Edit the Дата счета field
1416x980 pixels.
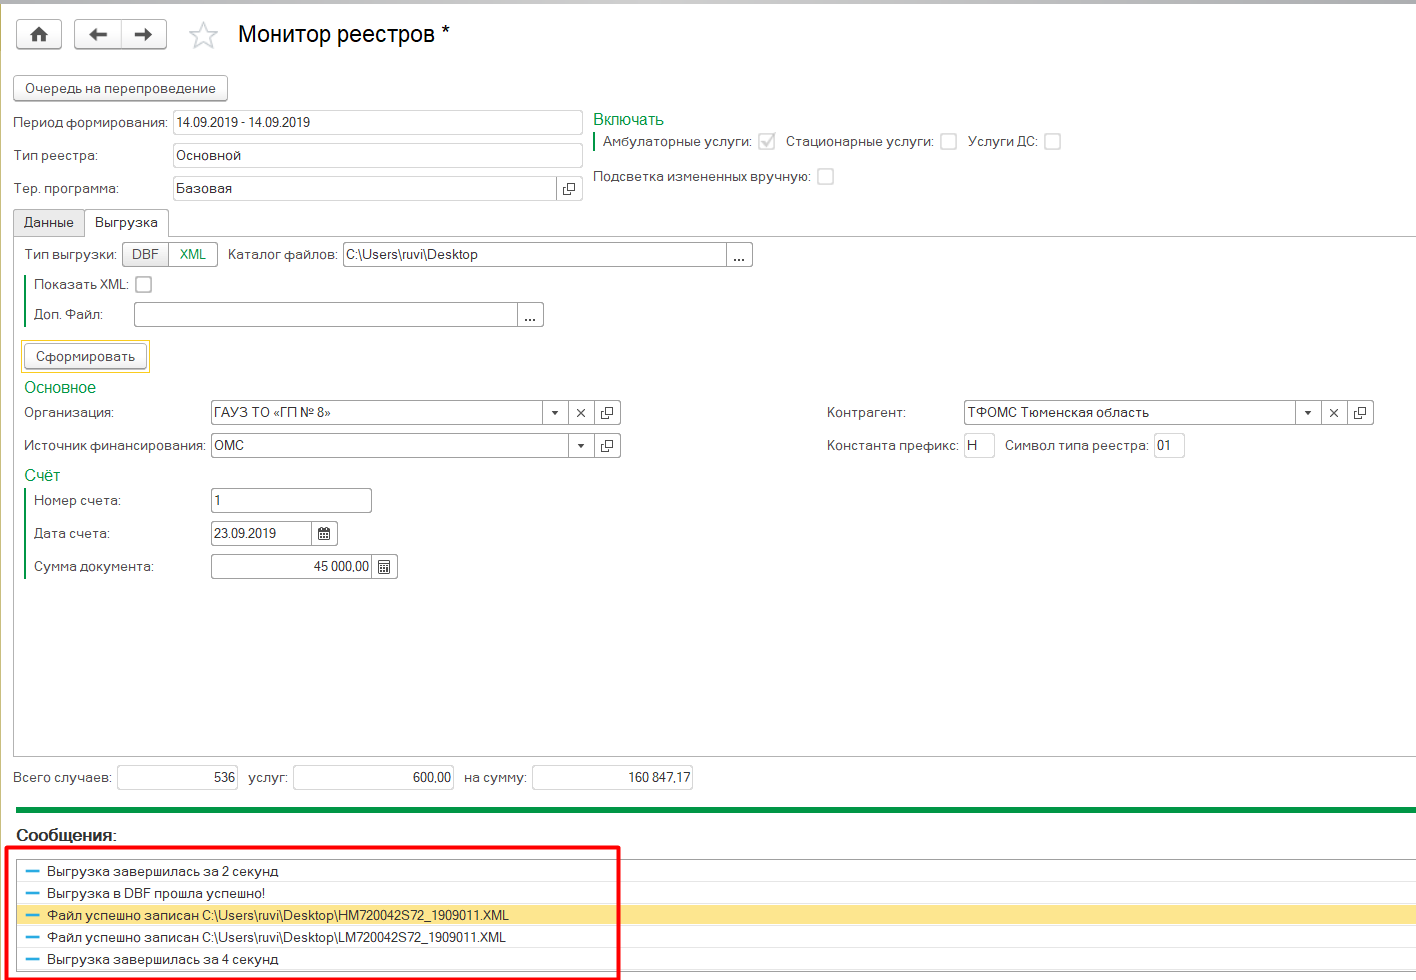pos(261,534)
